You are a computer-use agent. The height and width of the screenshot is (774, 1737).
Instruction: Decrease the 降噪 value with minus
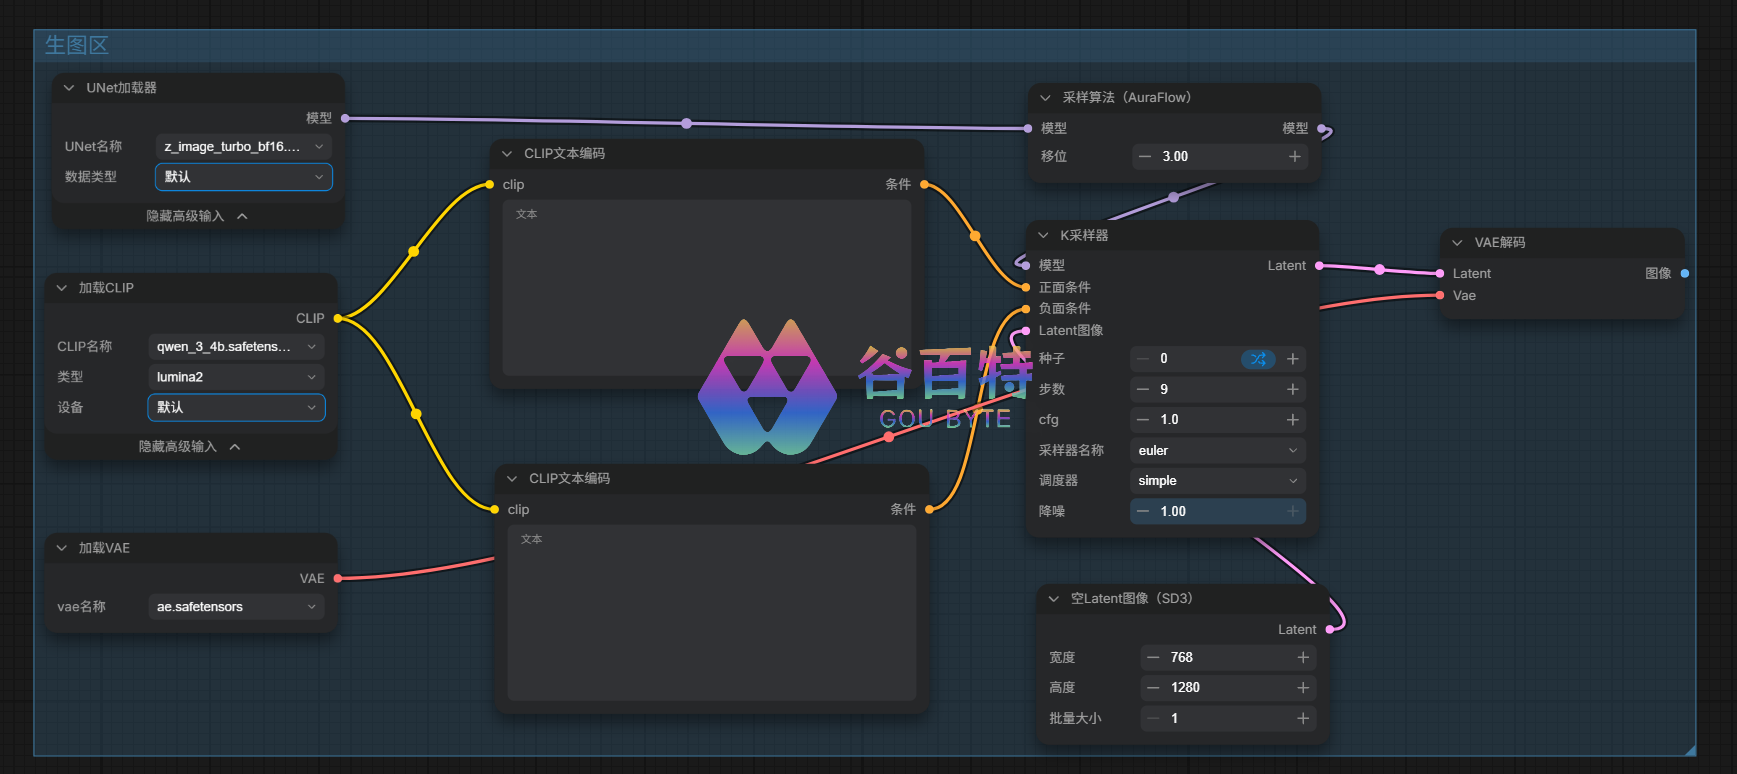tap(1143, 512)
